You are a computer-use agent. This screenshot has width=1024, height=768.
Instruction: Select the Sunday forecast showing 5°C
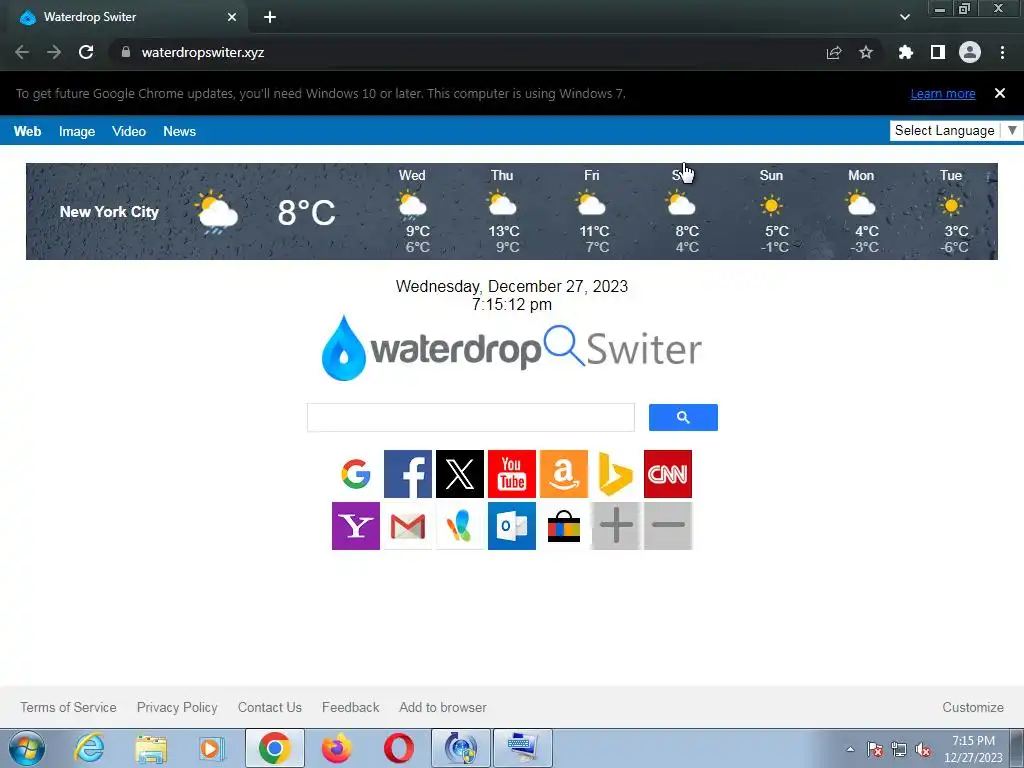[773, 211]
